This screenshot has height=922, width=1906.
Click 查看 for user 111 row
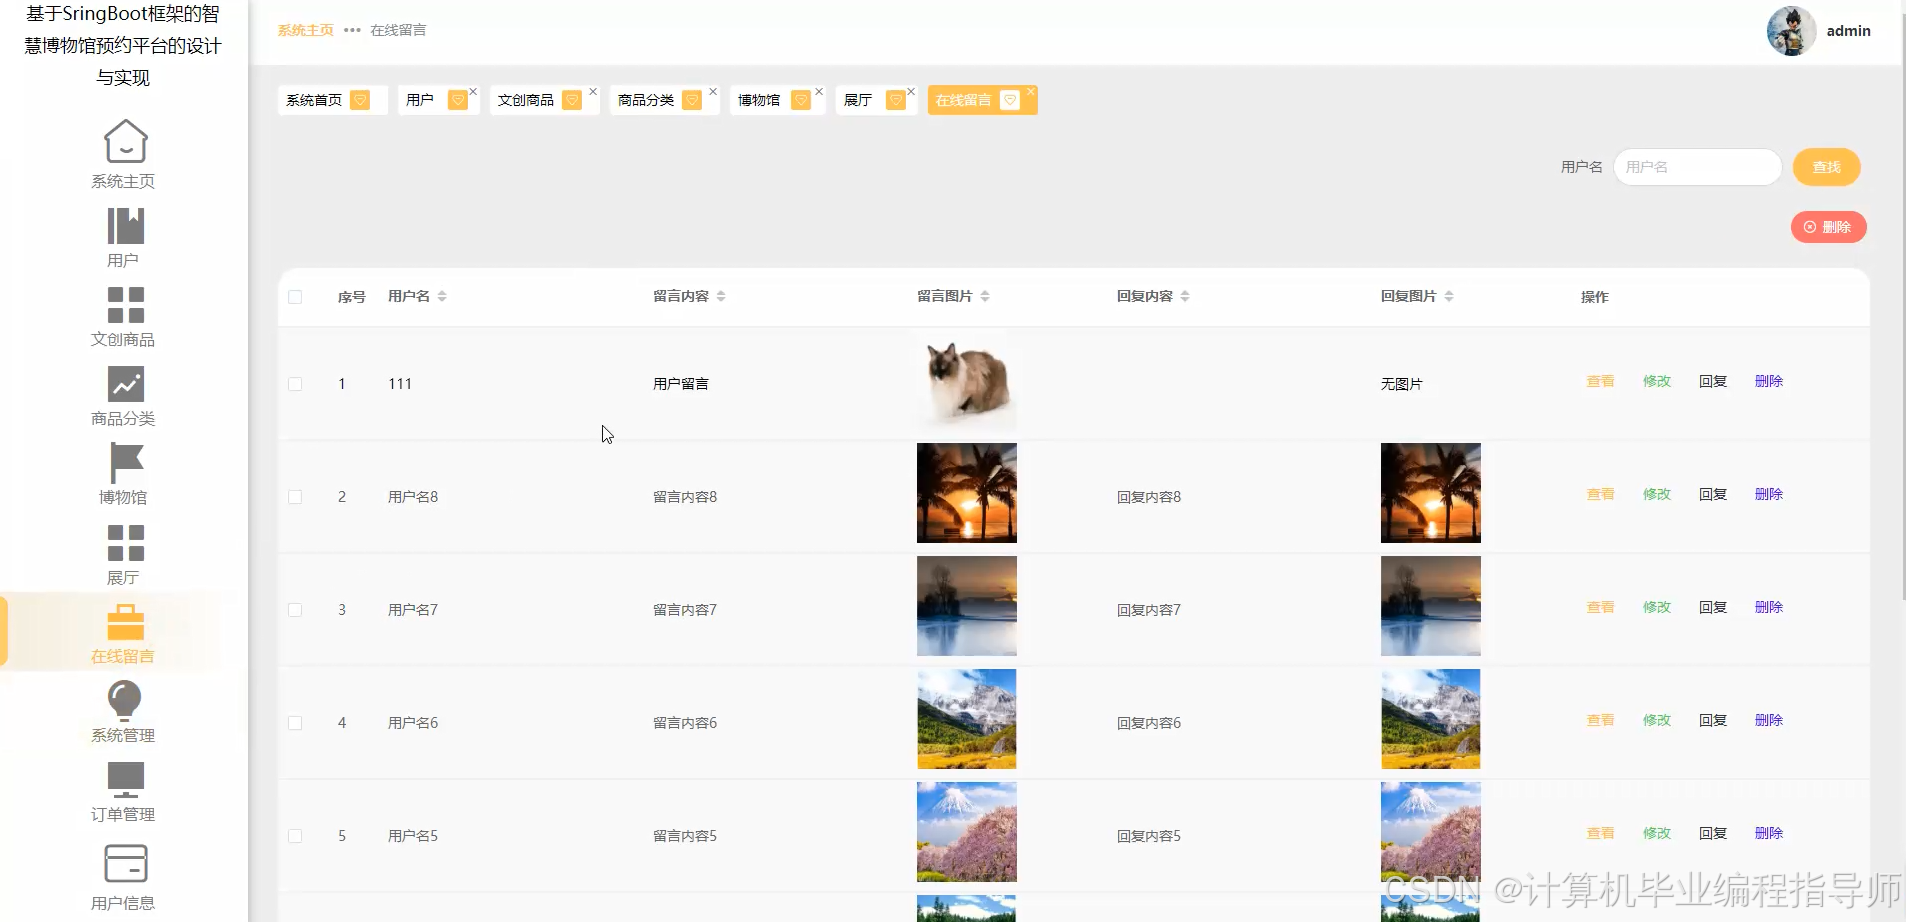pyautogui.click(x=1601, y=381)
